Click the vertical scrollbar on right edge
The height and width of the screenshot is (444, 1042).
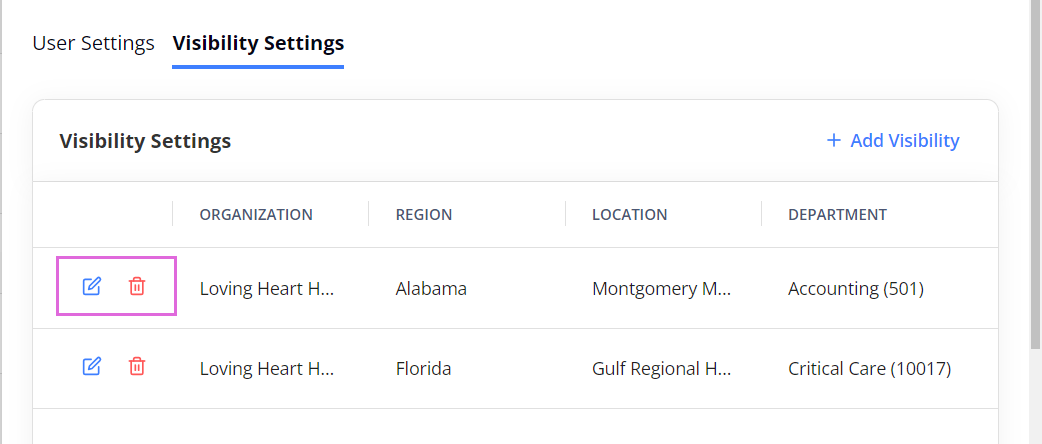[1035, 174]
